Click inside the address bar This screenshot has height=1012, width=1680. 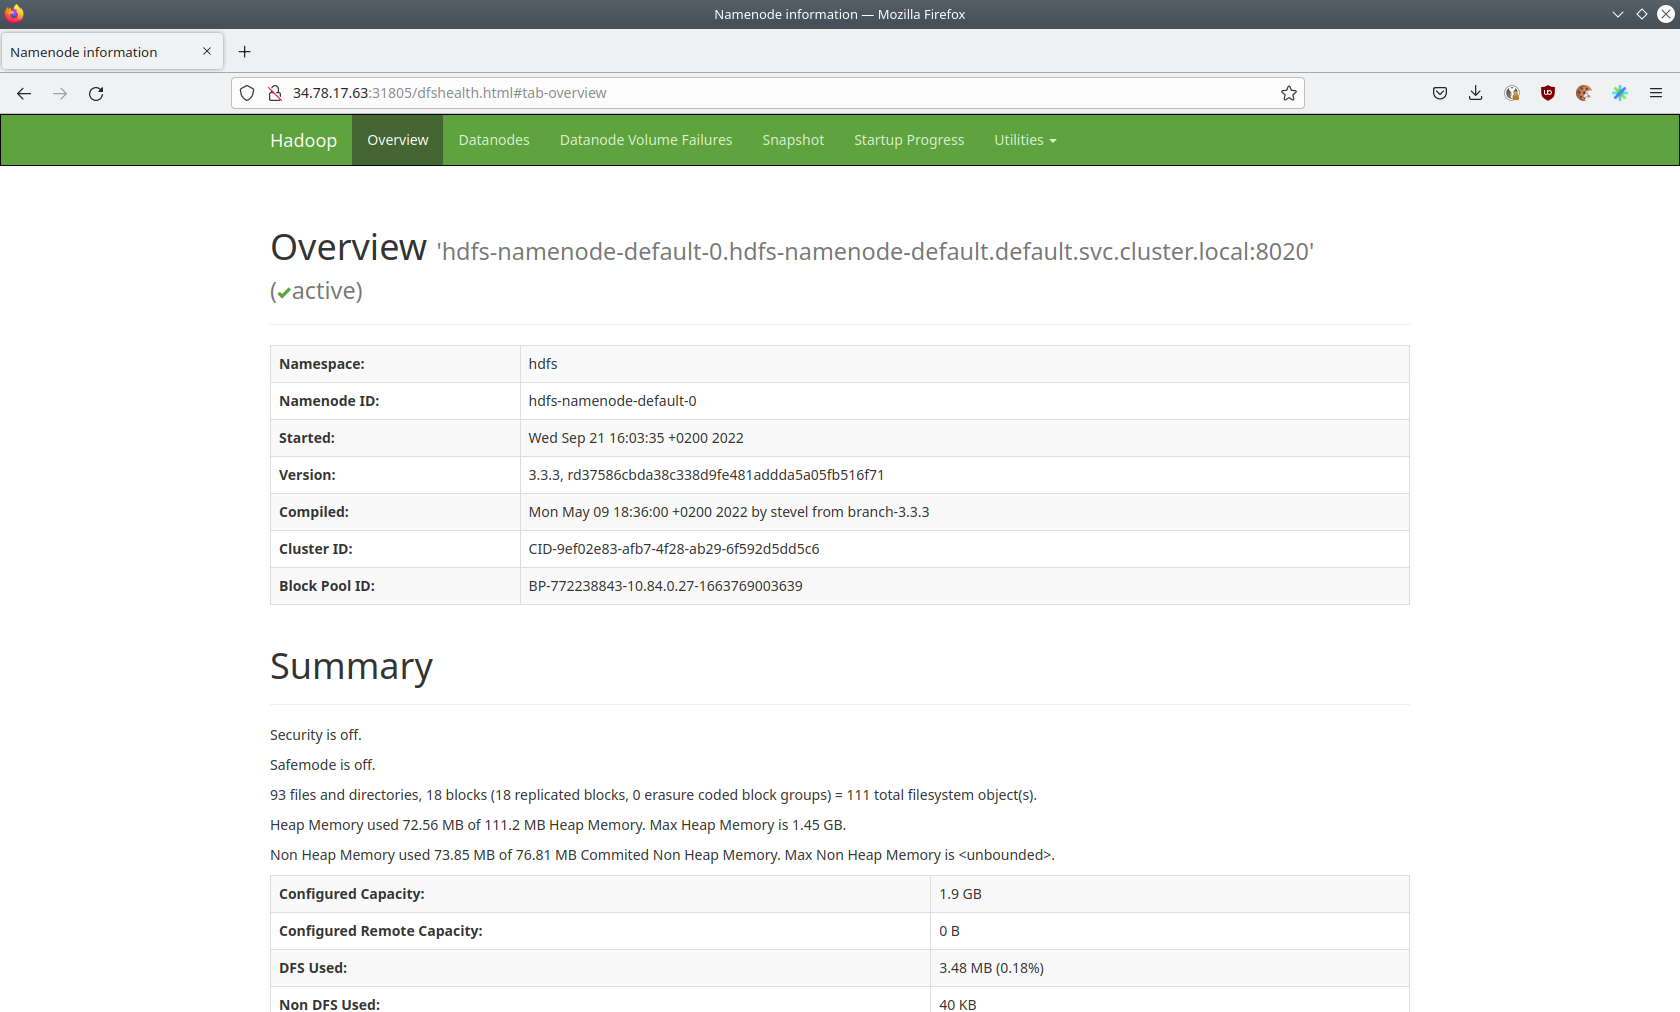(x=700, y=93)
